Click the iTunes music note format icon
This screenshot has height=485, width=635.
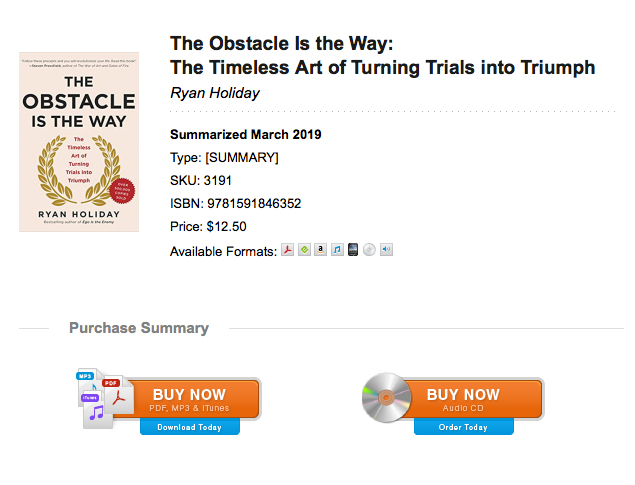click(x=337, y=249)
